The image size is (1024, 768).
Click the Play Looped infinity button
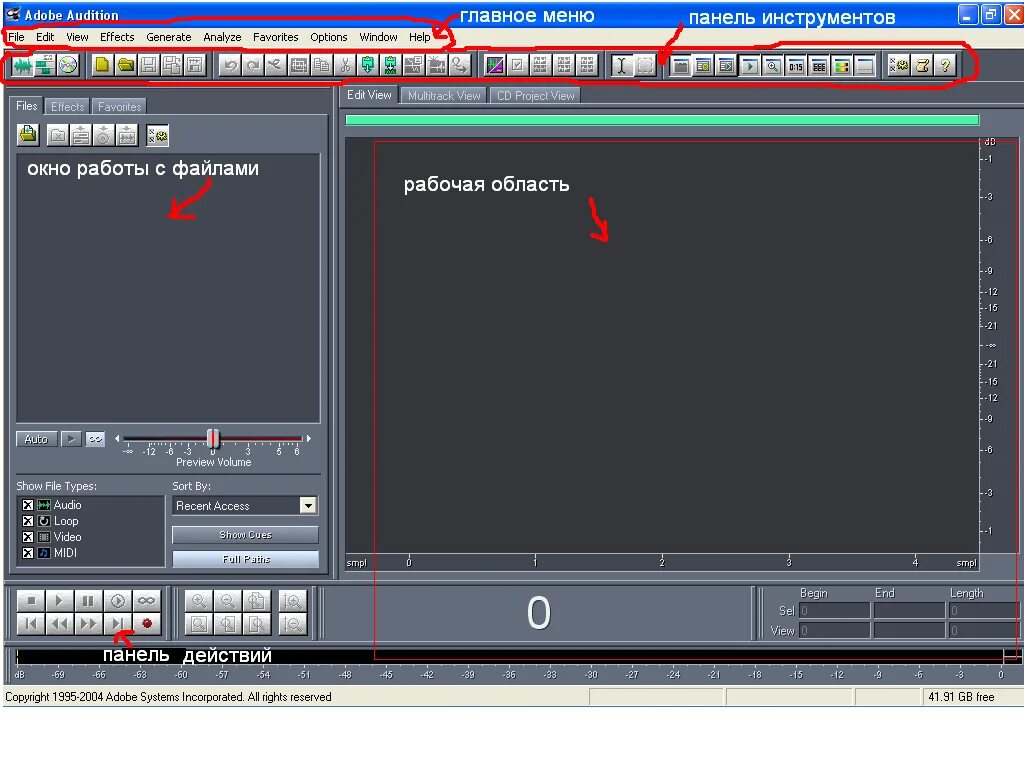tap(147, 600)
